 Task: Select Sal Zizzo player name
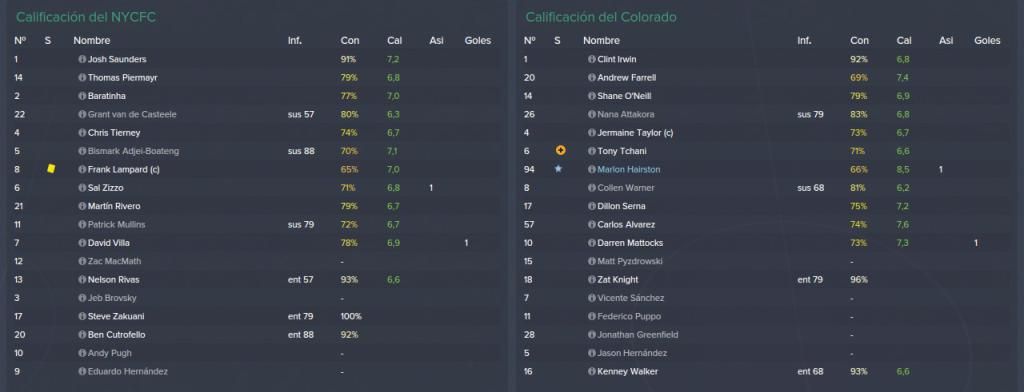(106, 188)
